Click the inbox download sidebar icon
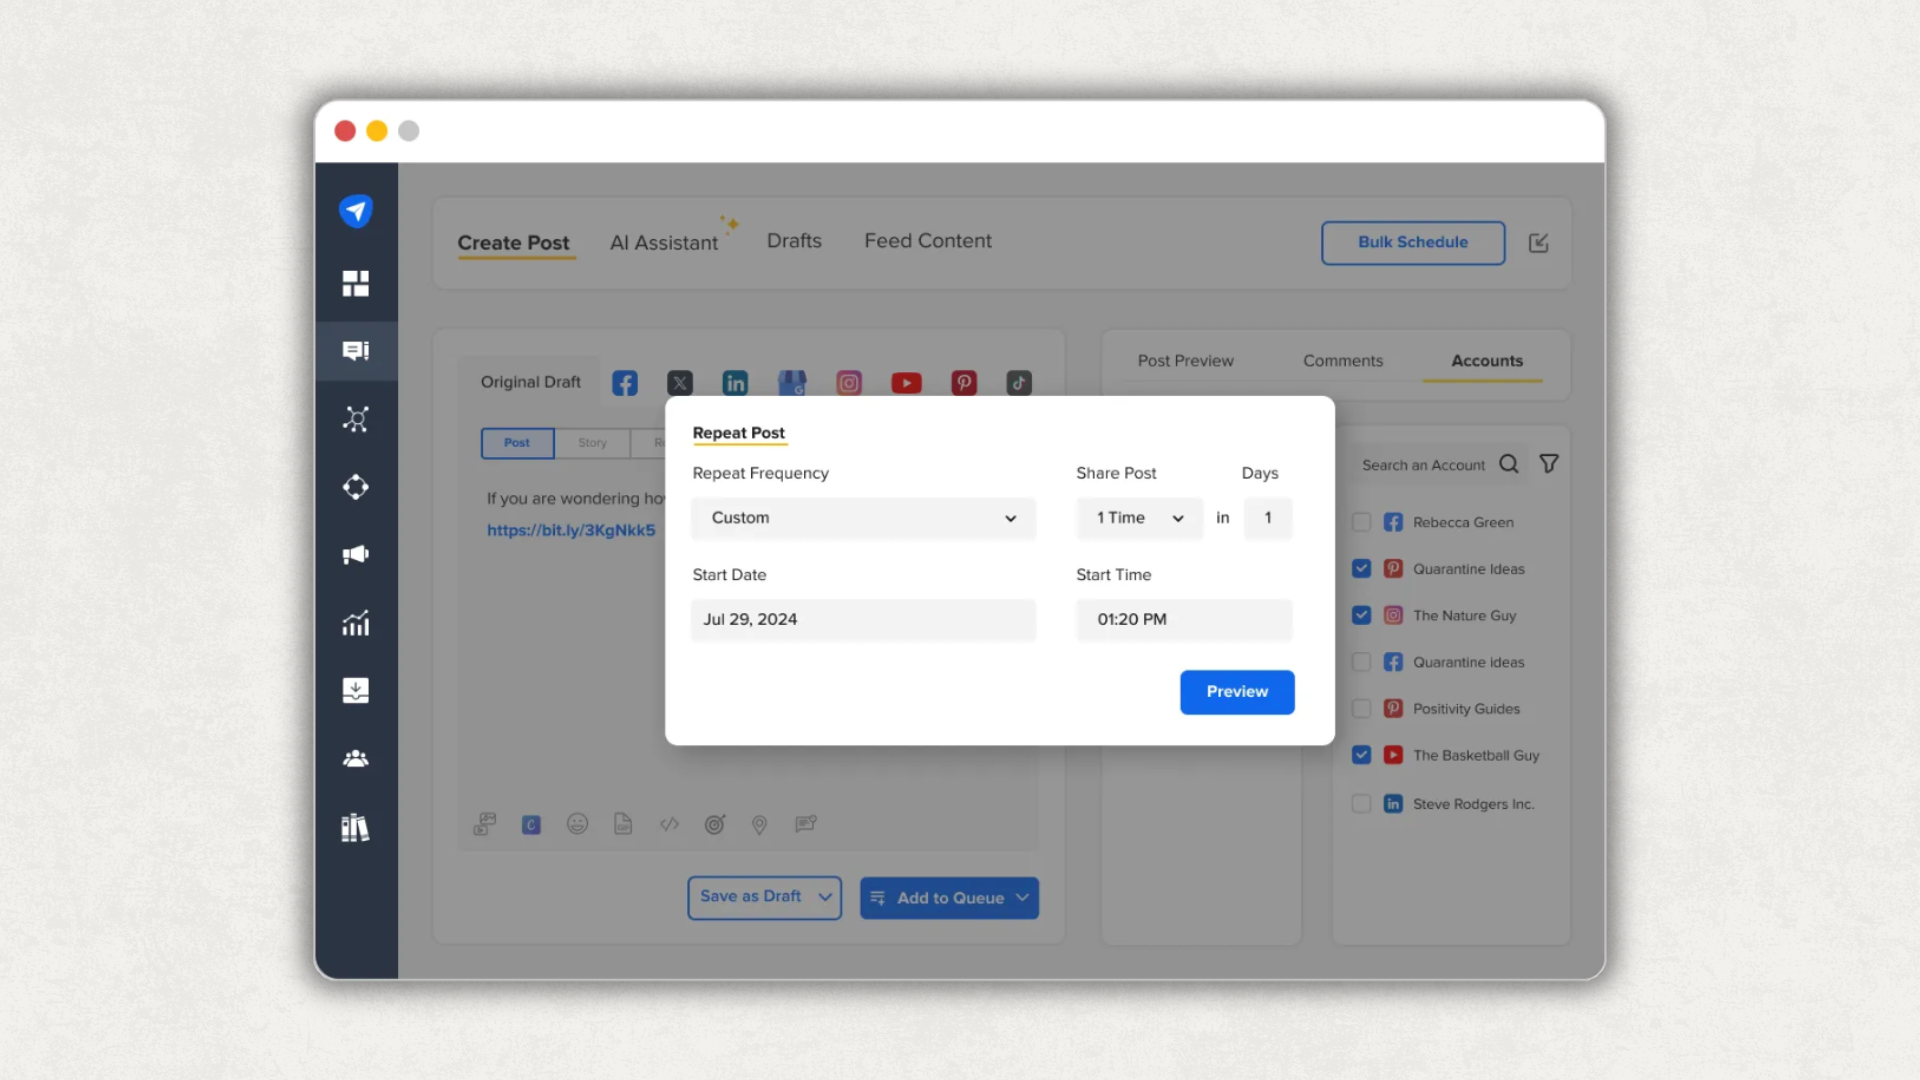The image size is (1920, 1080). (x=356, y=690)
